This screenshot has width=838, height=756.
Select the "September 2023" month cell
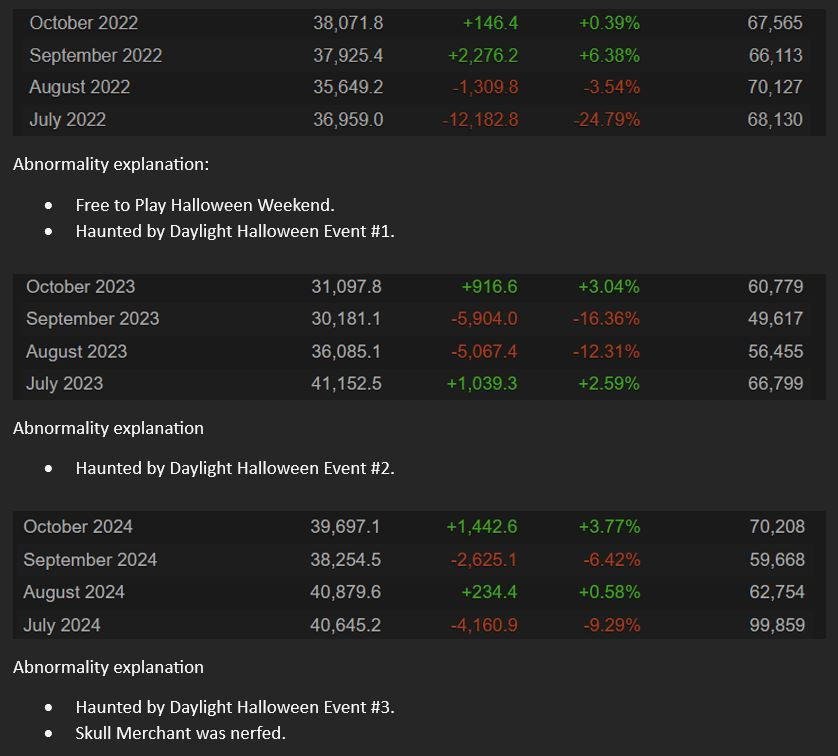[93, 319]
